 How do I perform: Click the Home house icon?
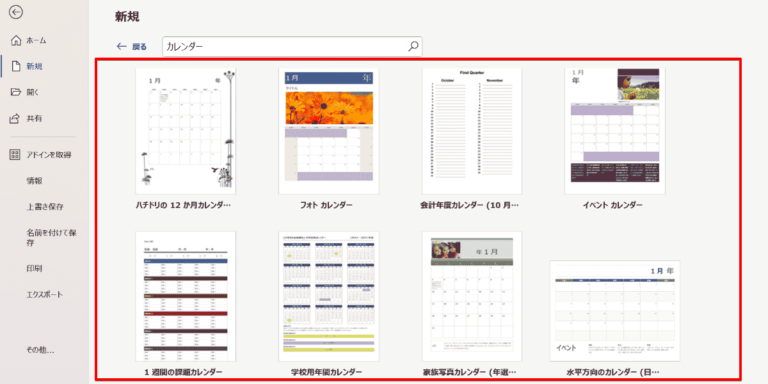pos(16,40)
